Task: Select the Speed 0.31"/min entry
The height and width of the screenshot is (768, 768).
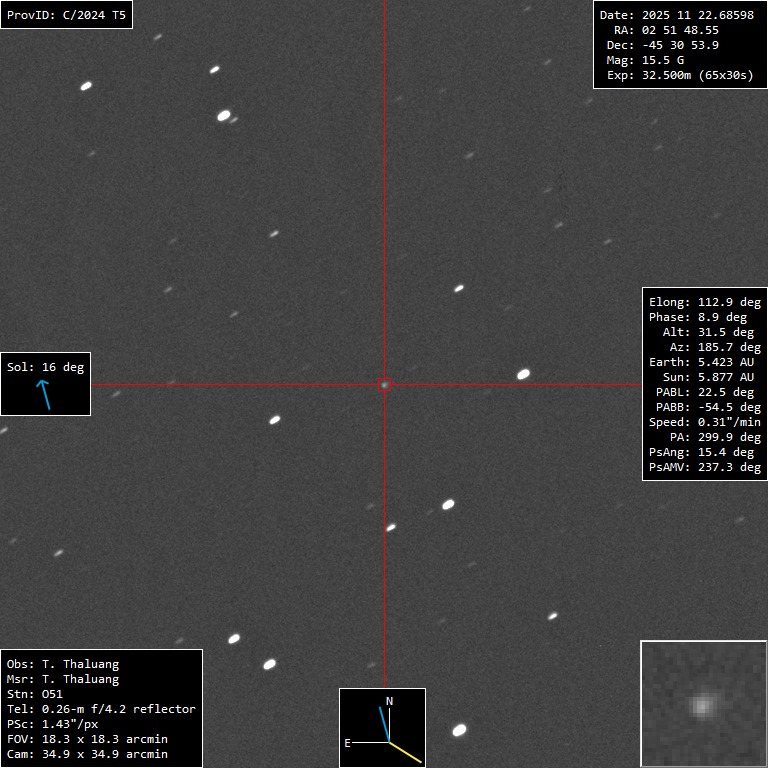Action: tap(704, 422)
